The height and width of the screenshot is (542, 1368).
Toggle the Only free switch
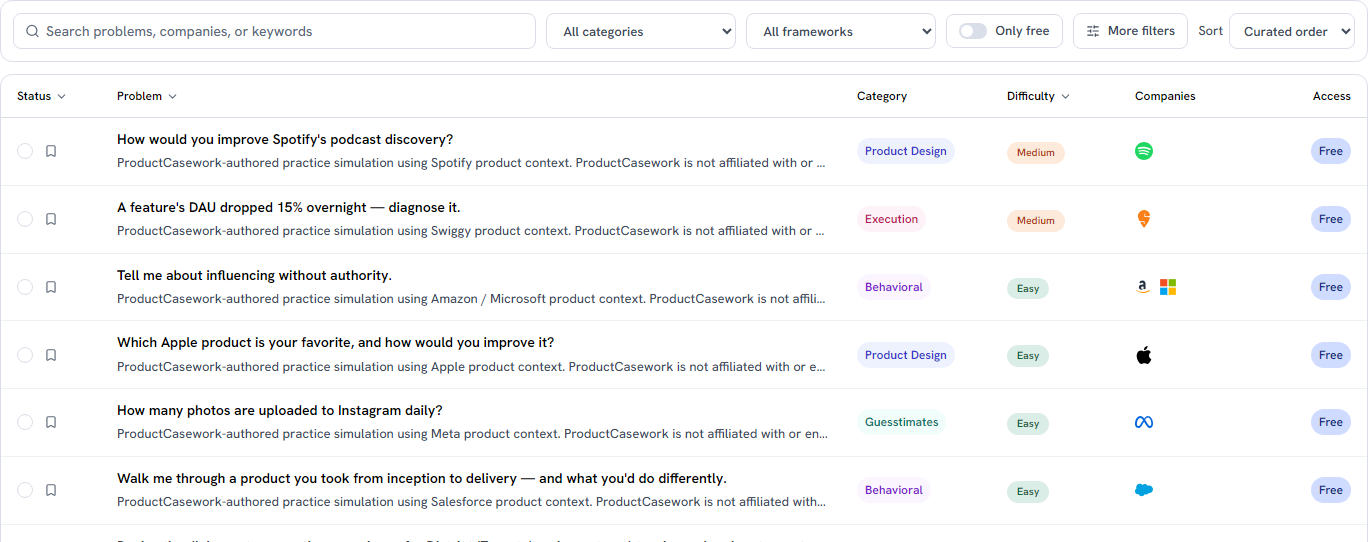point(972,31)
